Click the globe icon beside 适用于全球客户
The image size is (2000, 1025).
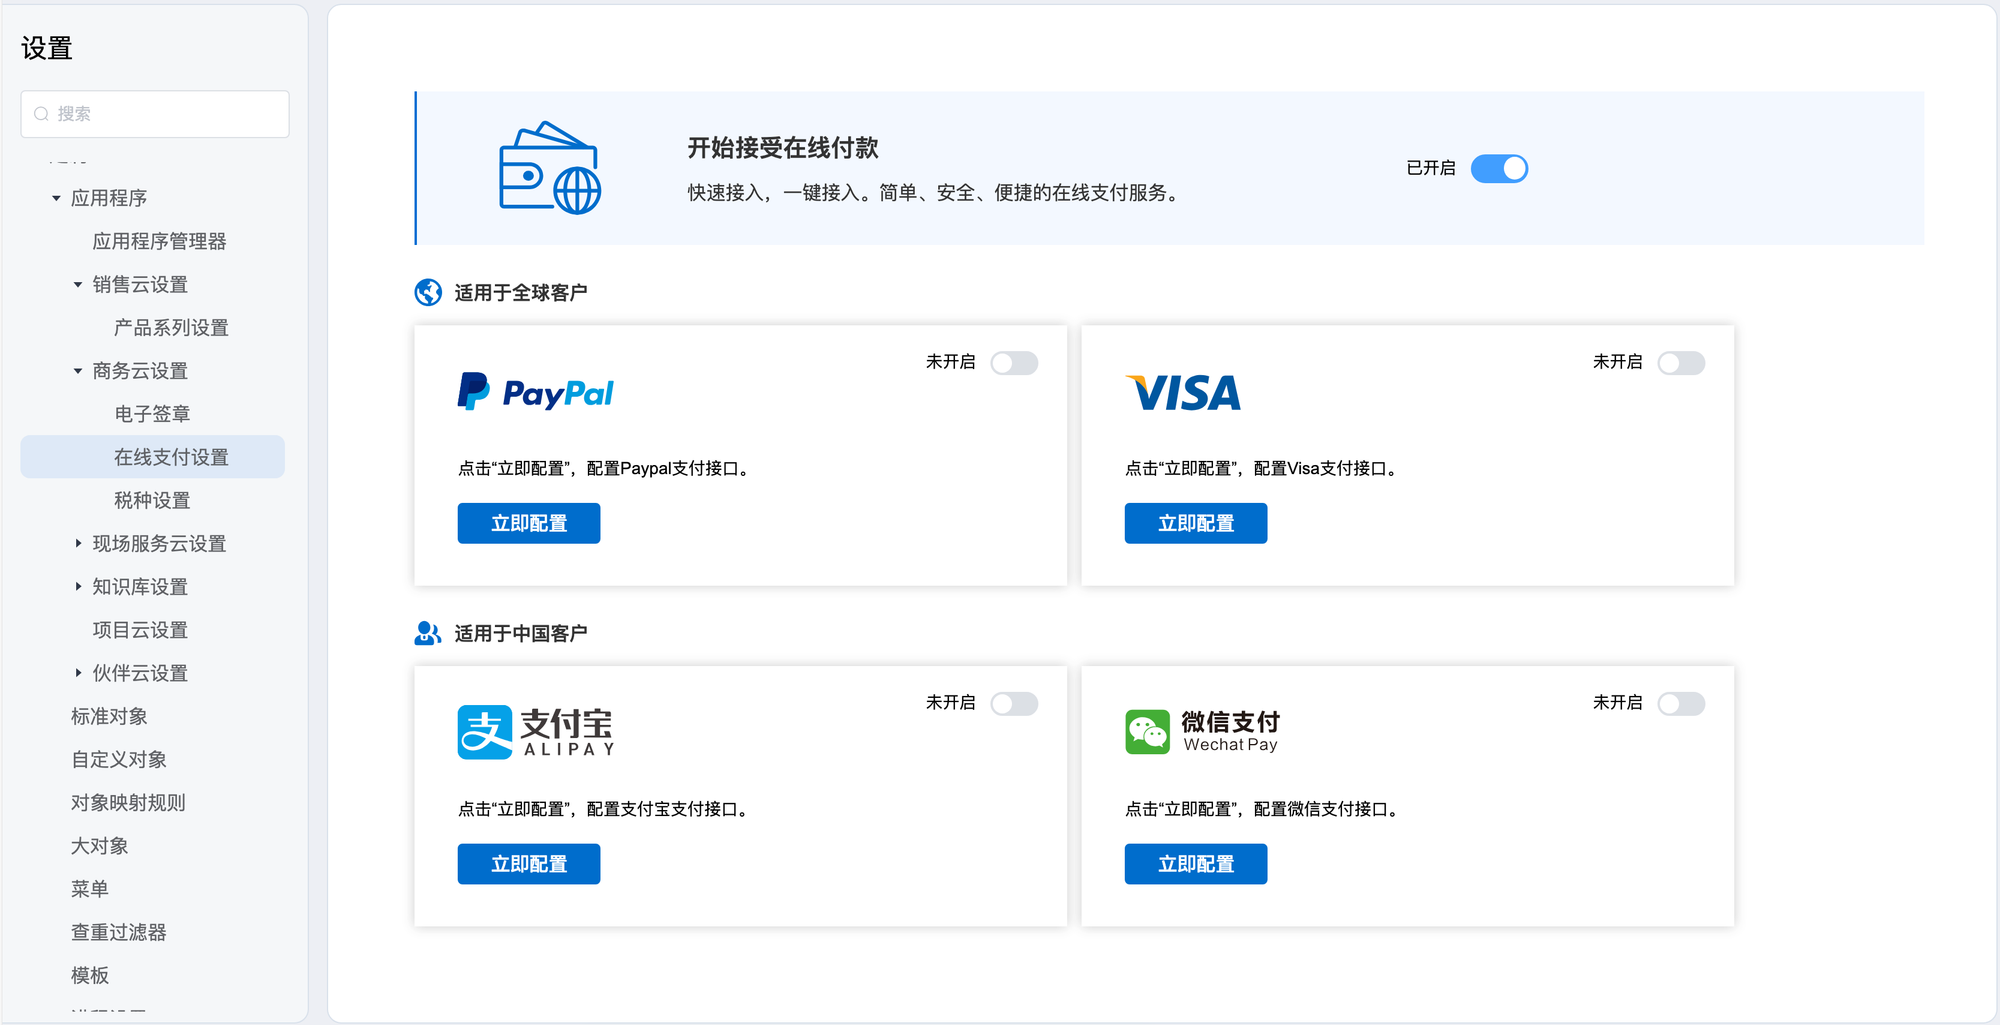click(x=428, y=292)
